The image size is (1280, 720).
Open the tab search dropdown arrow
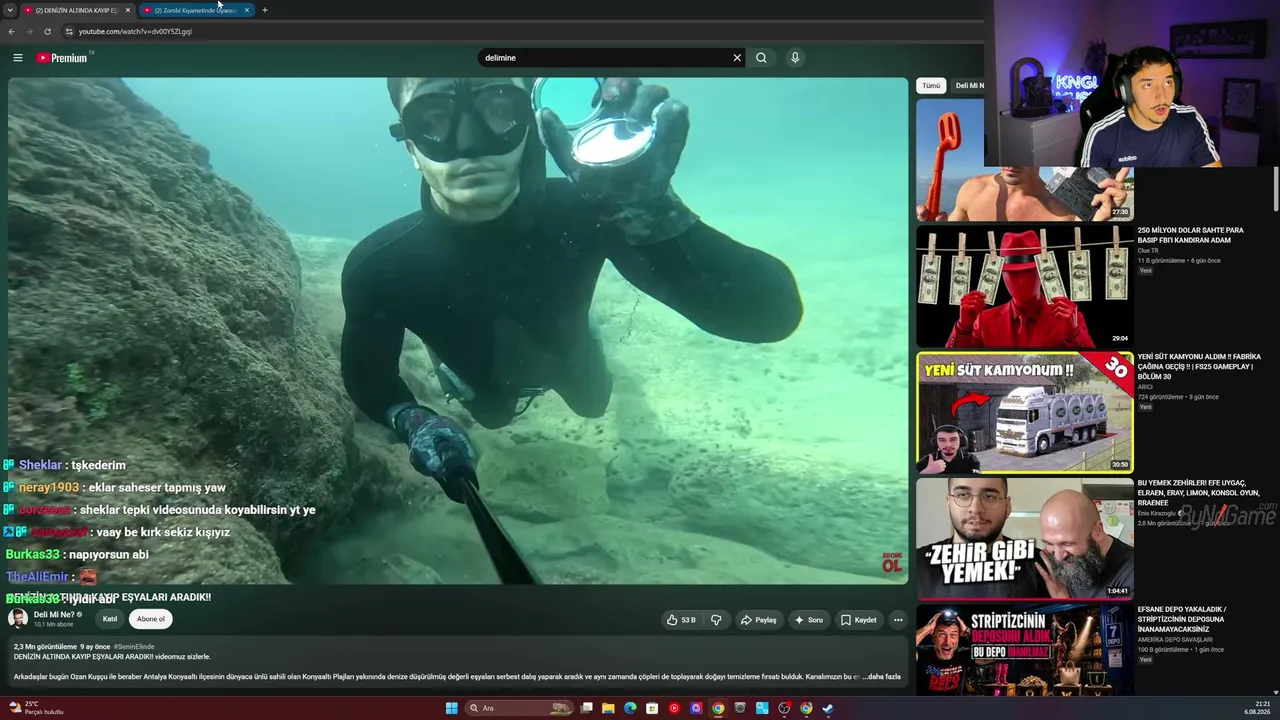click(x=9, y=10)
